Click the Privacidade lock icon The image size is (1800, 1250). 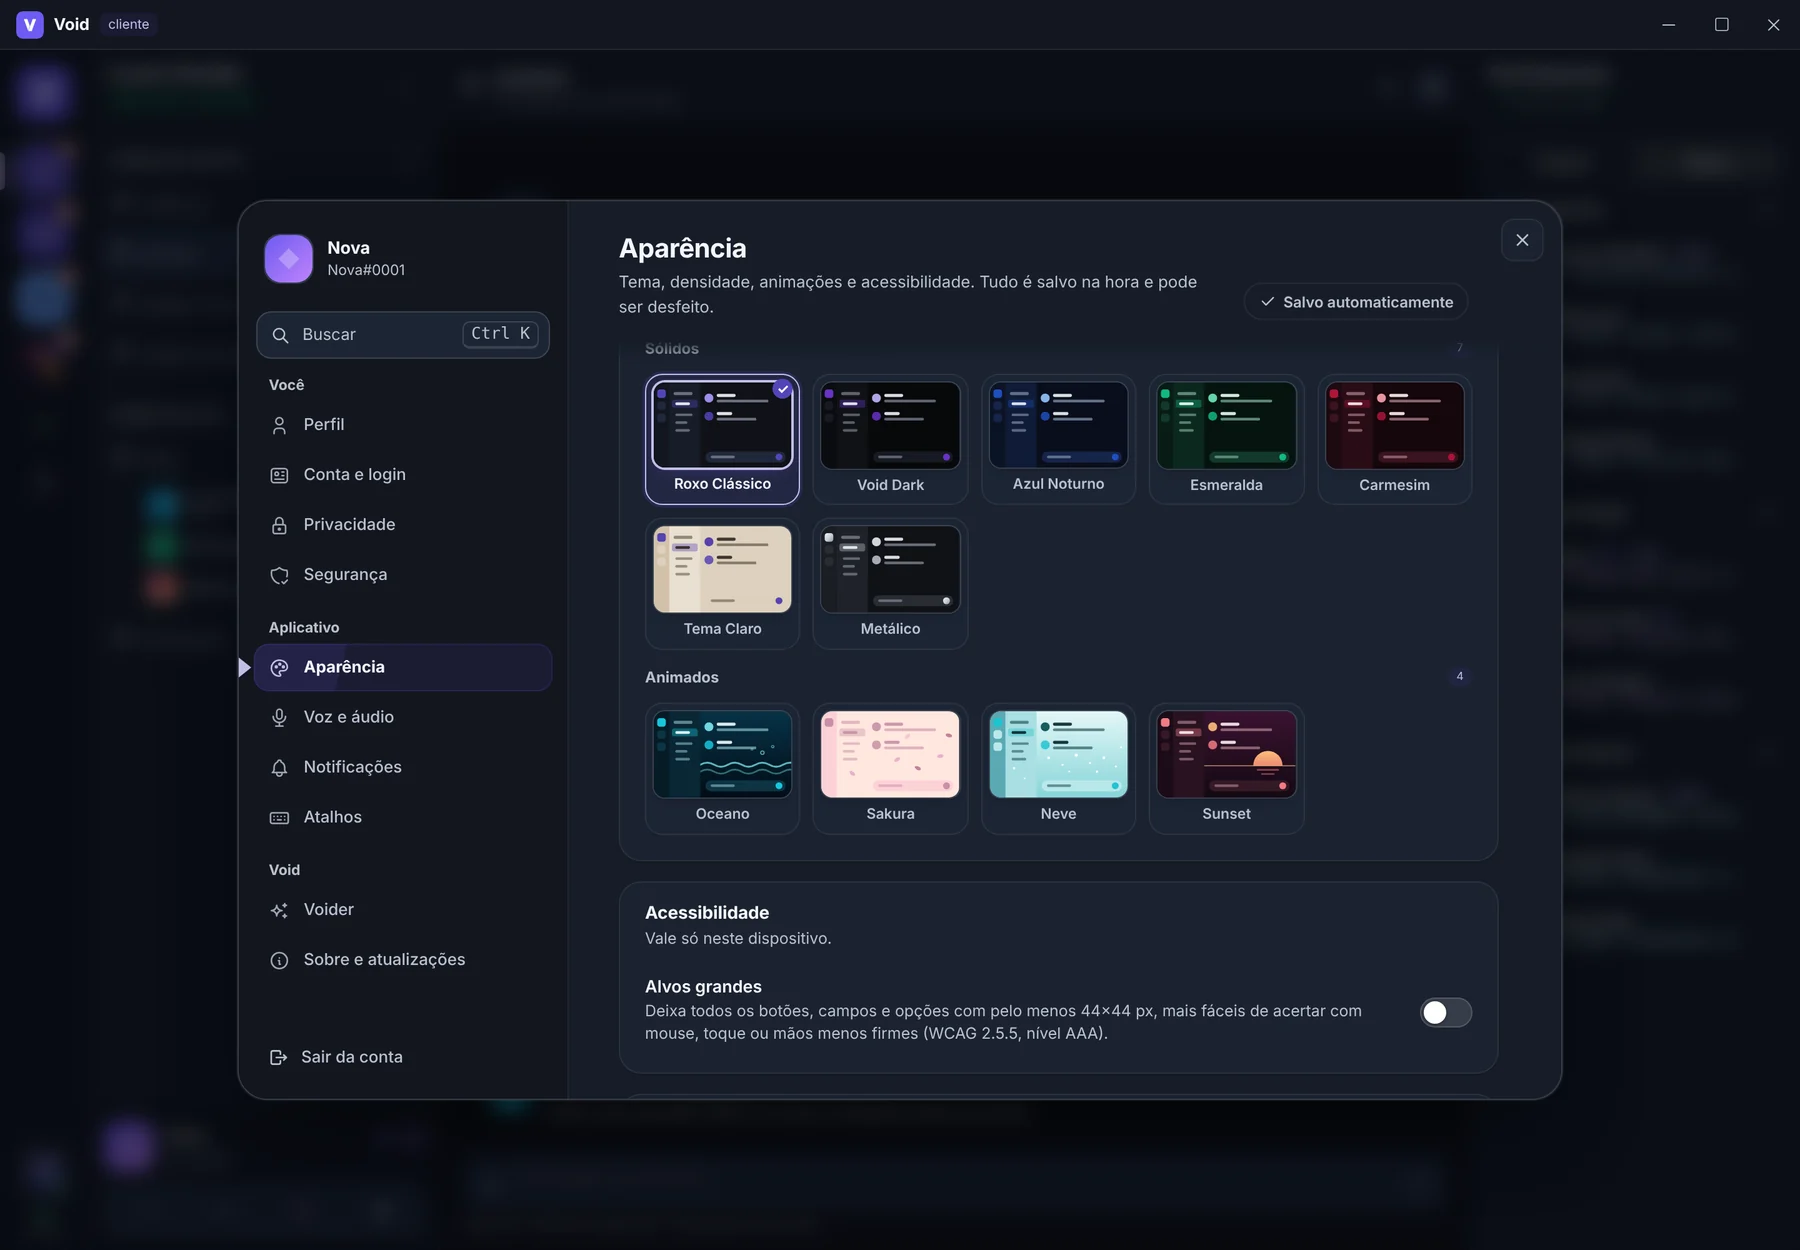279,525
